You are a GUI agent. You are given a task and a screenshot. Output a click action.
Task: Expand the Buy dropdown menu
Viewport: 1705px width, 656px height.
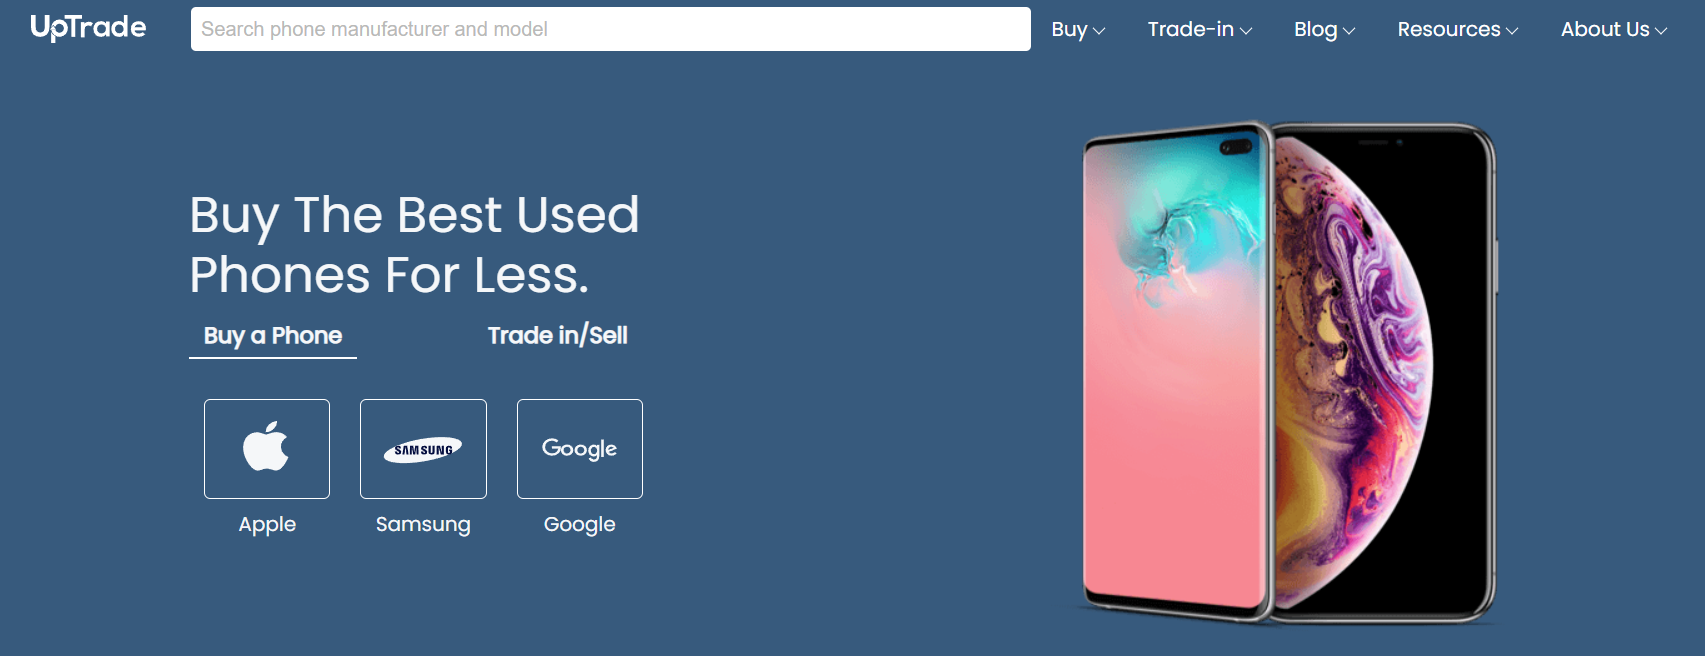pyautogui.click(x=1078, y=30)
